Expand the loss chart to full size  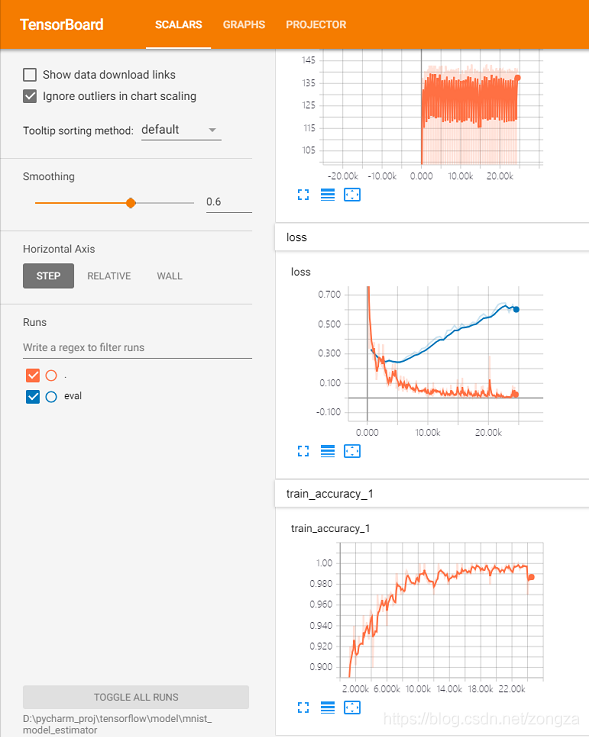[x=303, y=451]
